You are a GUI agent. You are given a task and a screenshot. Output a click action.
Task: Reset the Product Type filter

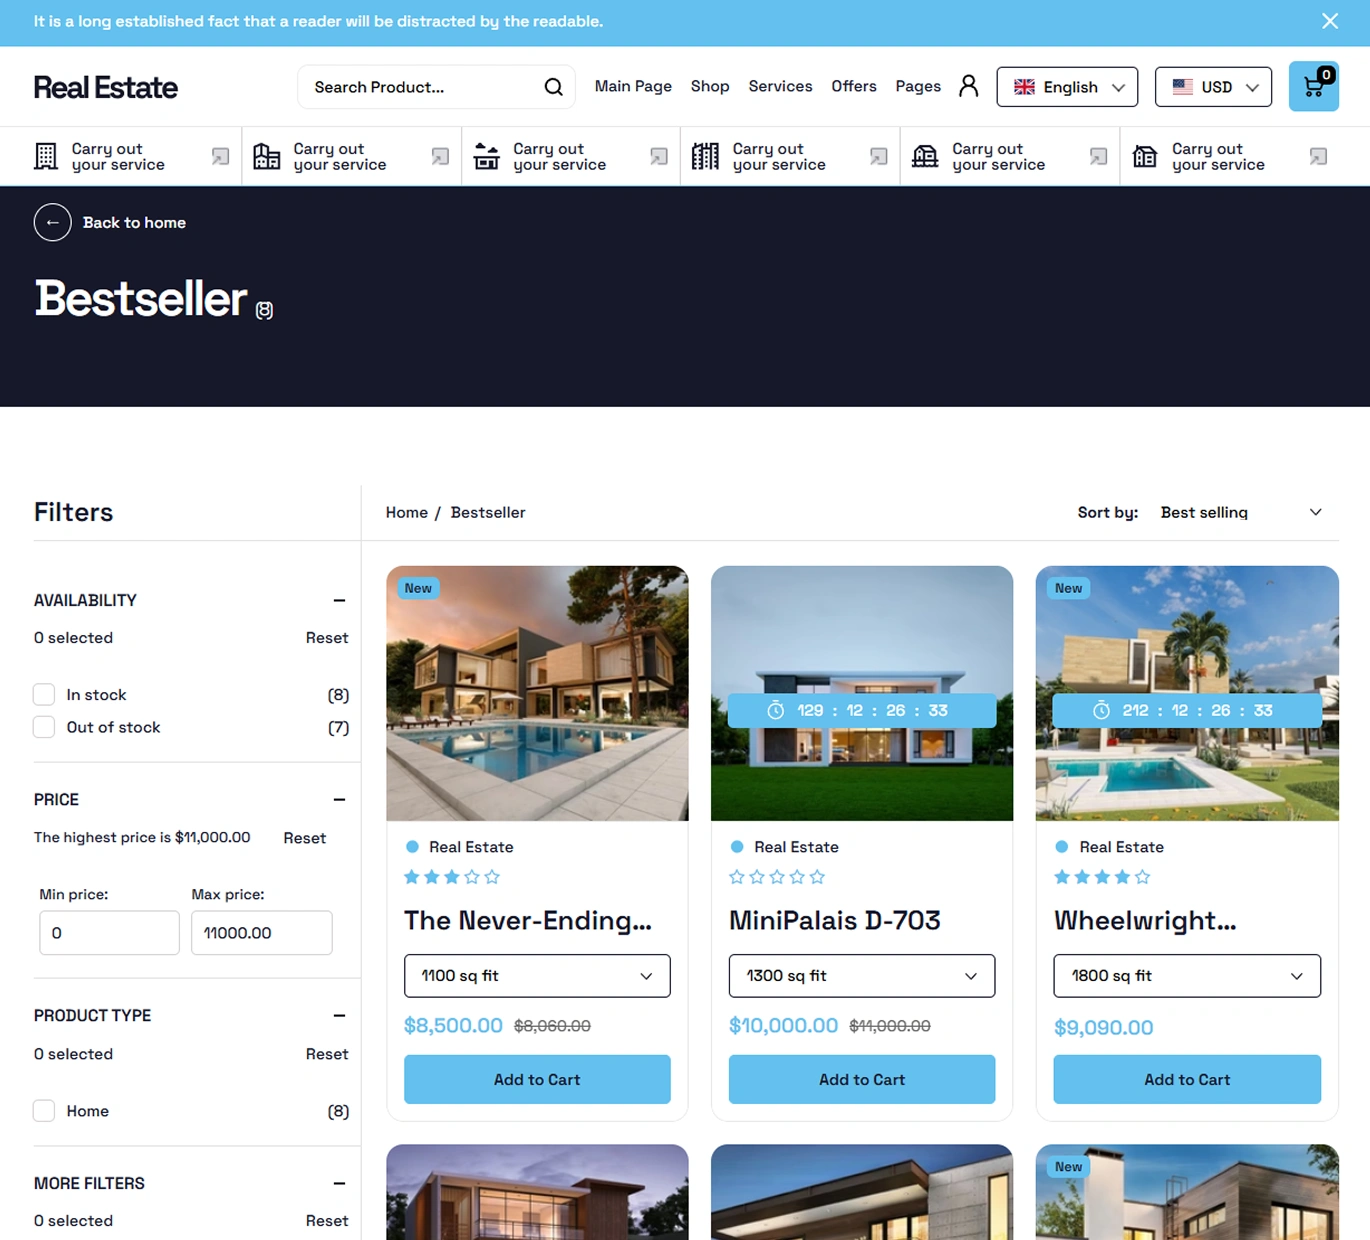click(x=327, y=1054)
